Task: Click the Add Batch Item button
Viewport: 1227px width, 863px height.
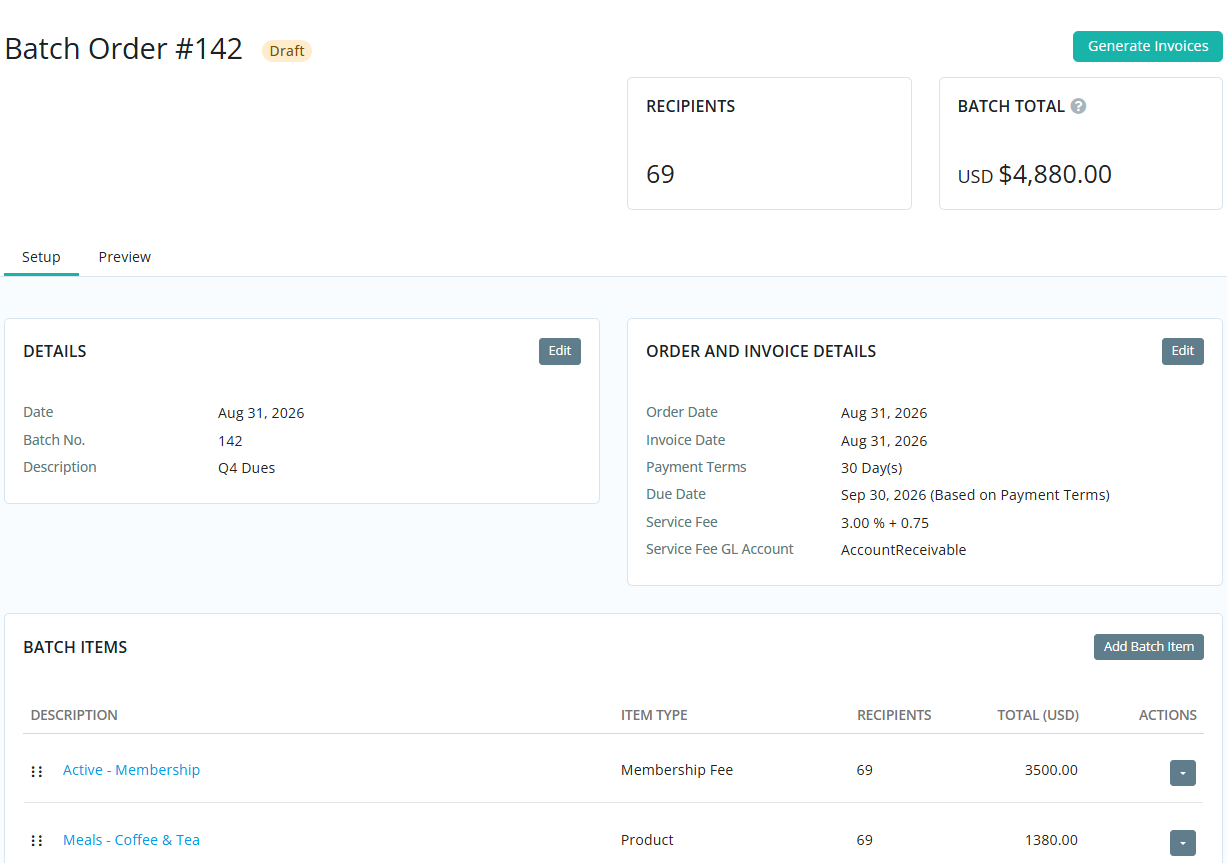Action: 1149,647
